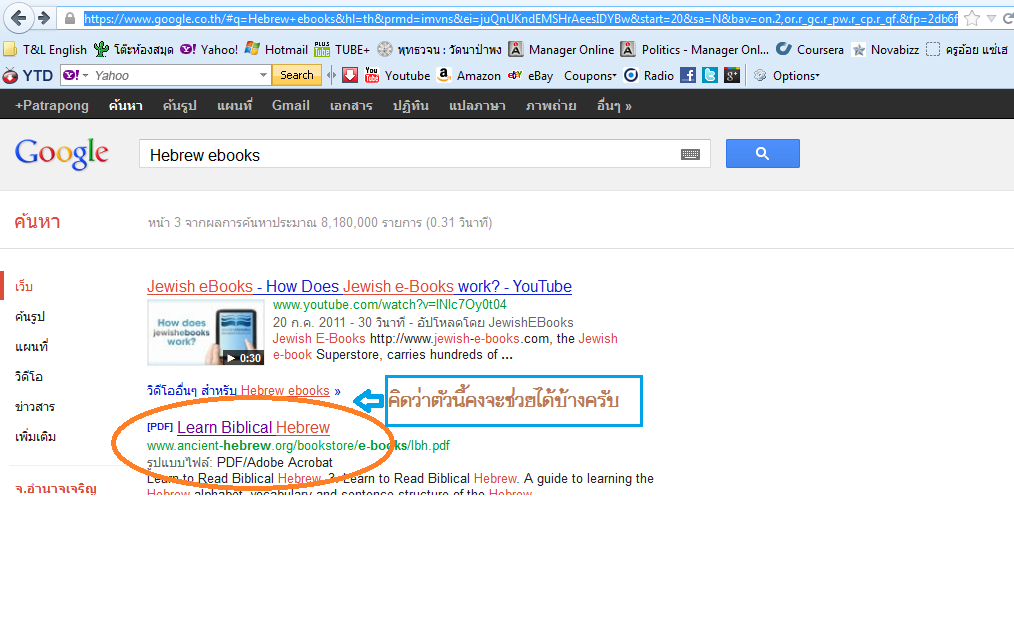This screenshot has height=637, width=1014.
Task: Open the Politics - Manager Online bookmark
Action: pos(695,49)
